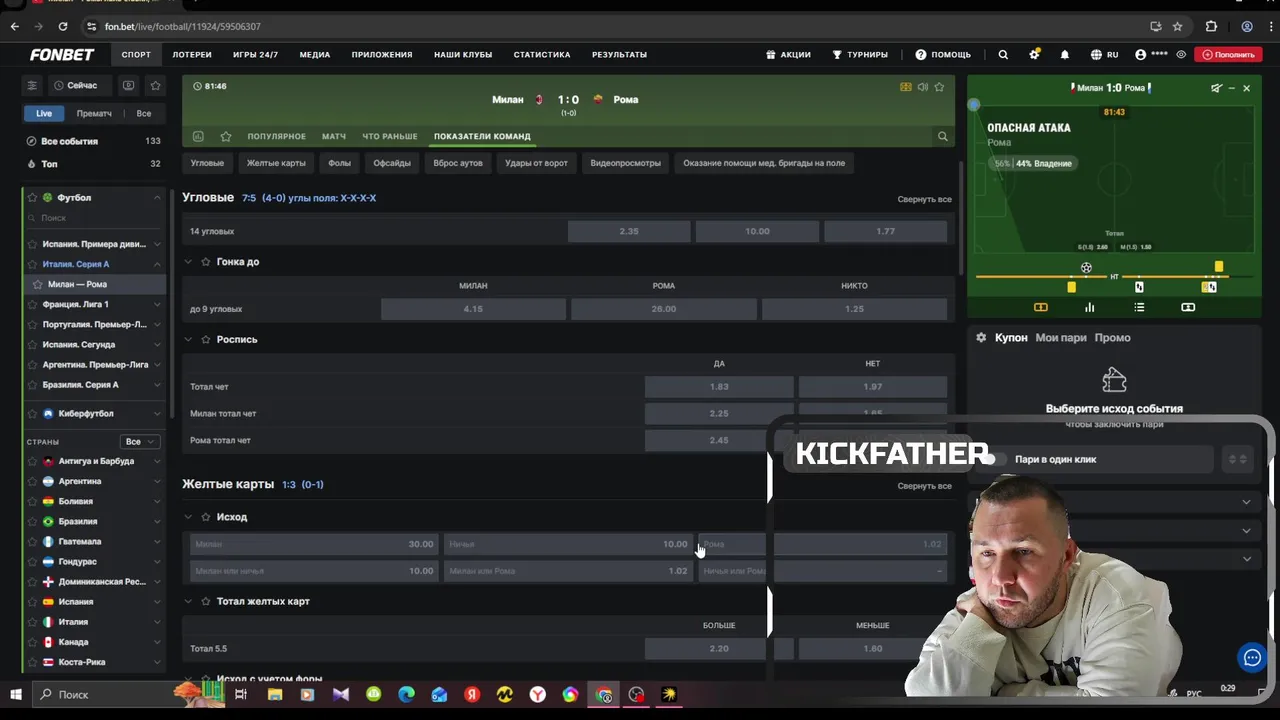Switch to the Мои пари tab
The width and height of the screenshot is (1280, 720).
pos(1061,338)
